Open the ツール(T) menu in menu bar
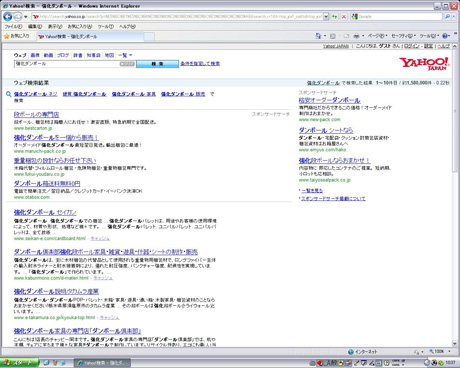The height and width of the screenshot is (368, 460). click(x=106, y=27)
